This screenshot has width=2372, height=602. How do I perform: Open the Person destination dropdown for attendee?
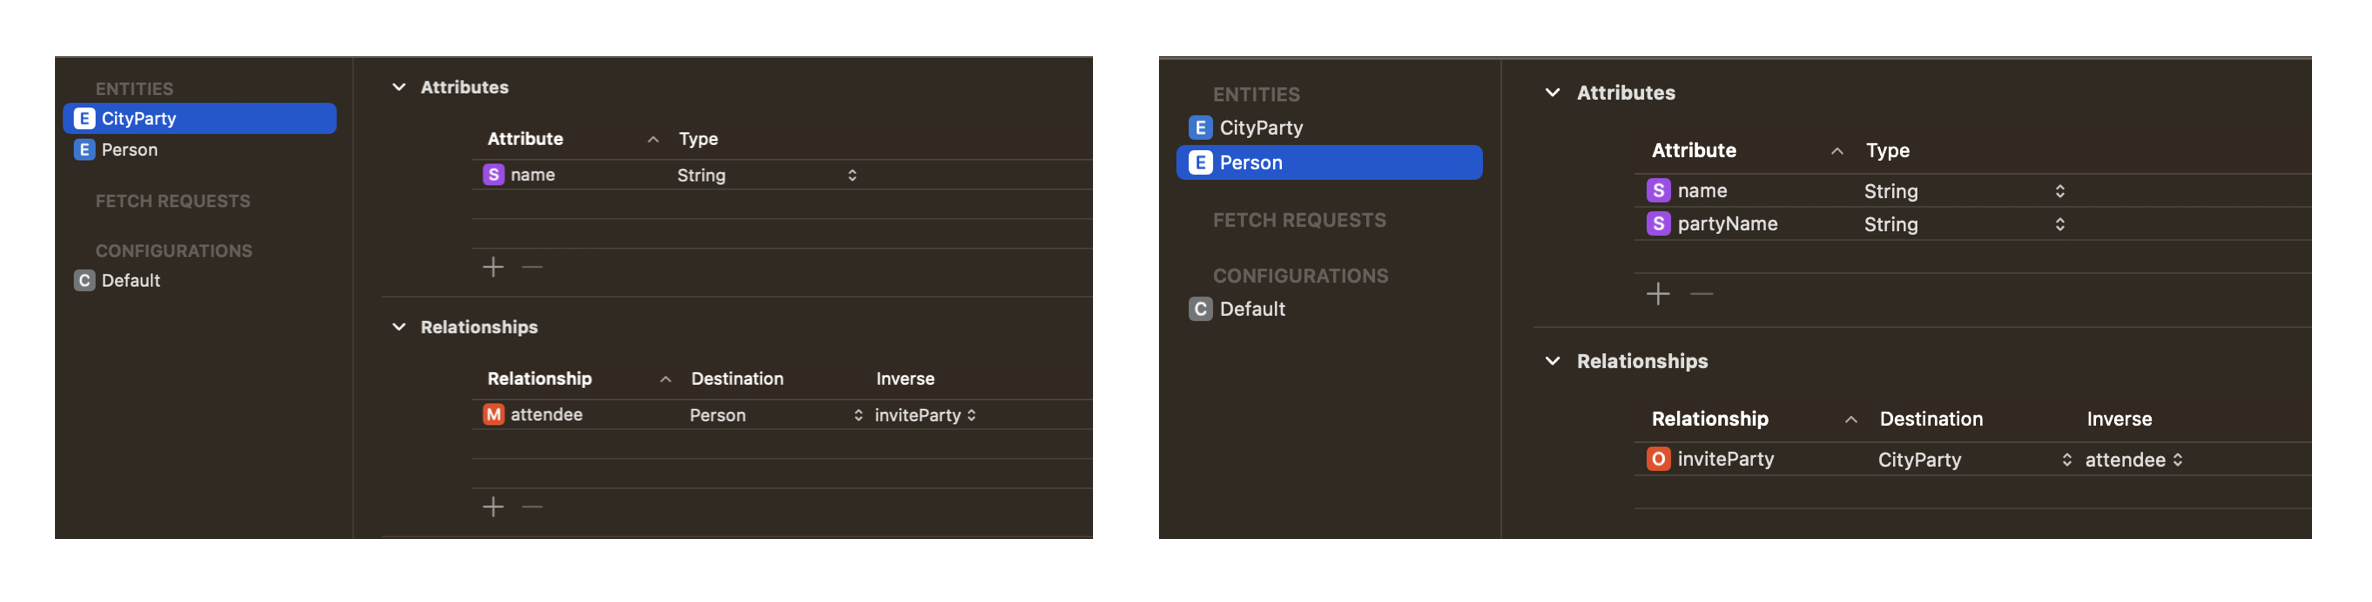click(776, 415)
